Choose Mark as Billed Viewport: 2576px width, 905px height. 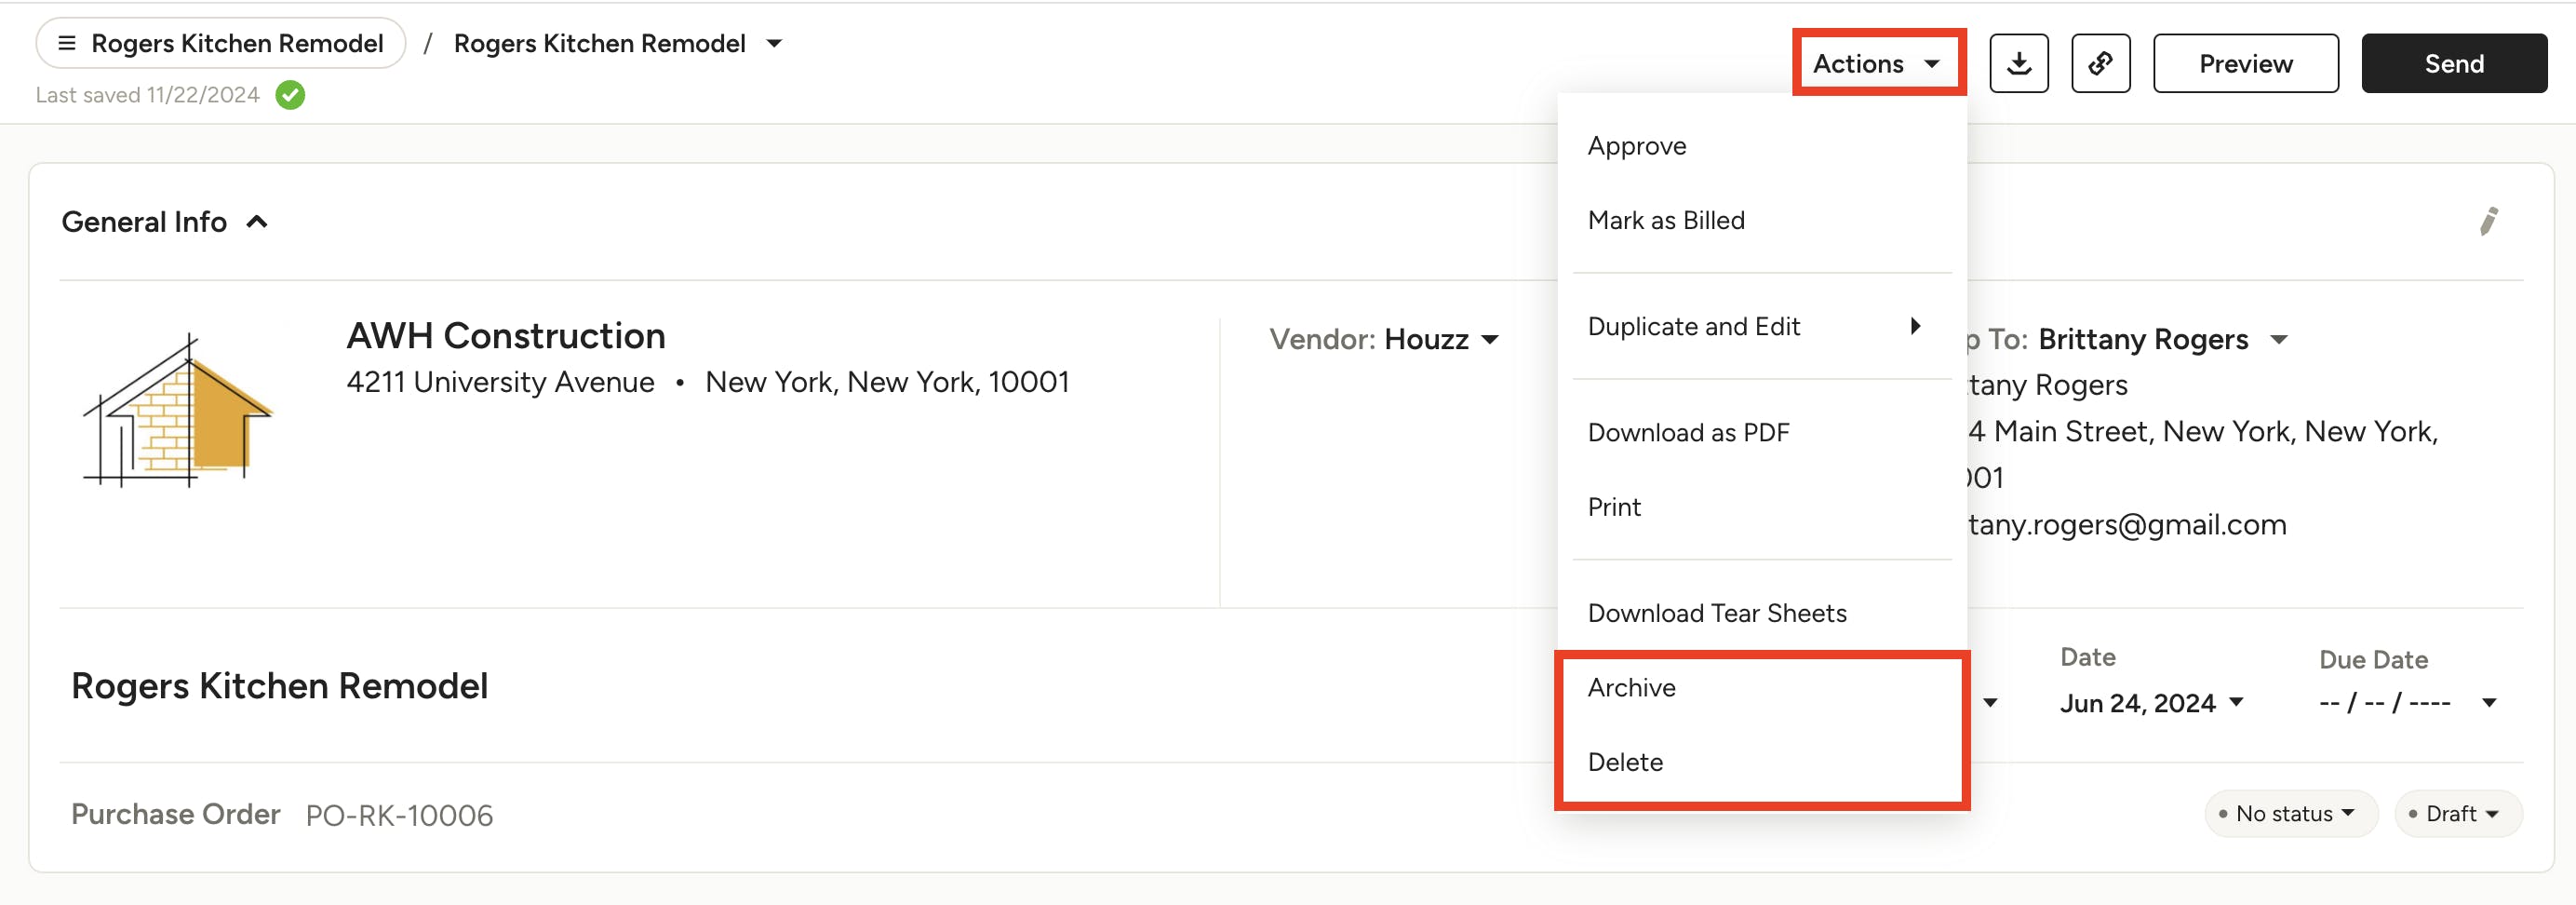(x=1665, y=220)
